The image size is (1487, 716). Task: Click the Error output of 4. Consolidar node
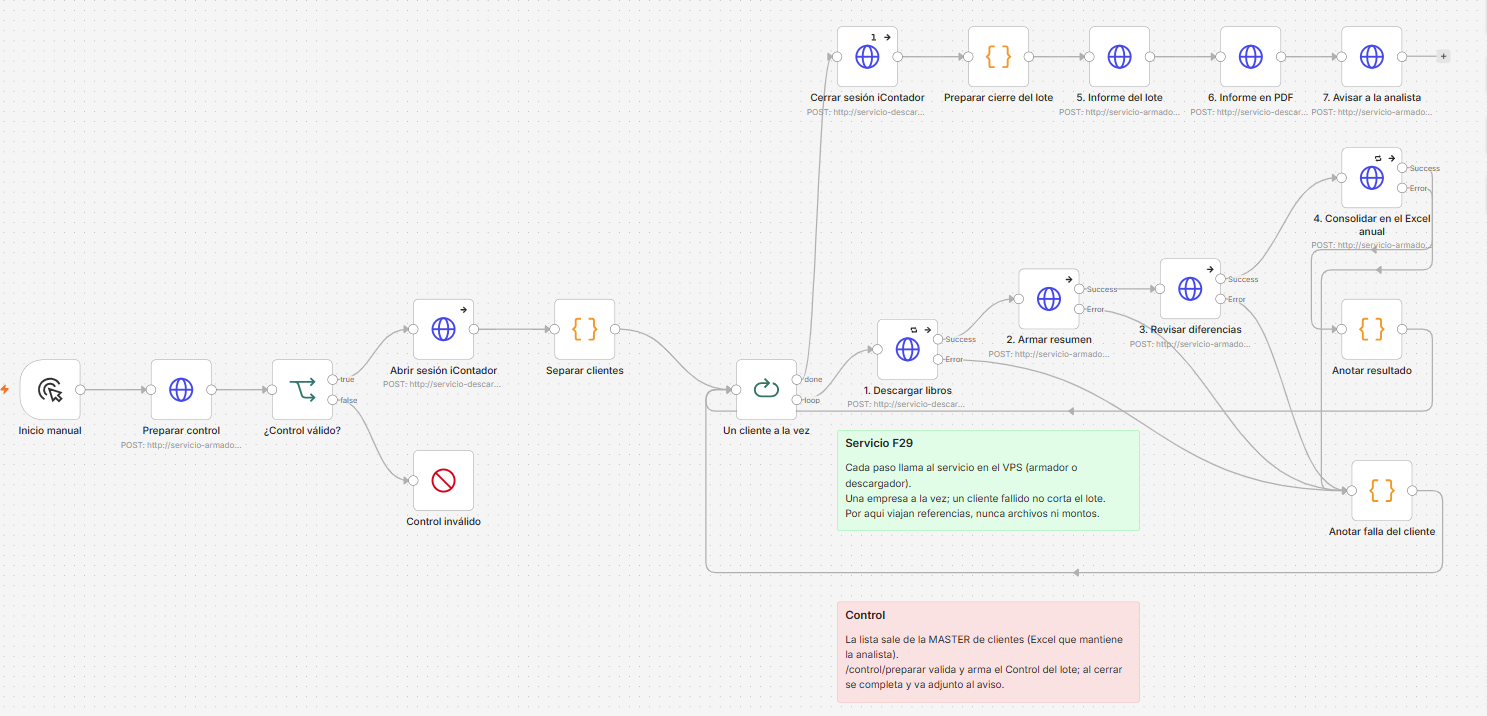(1402, 188)
